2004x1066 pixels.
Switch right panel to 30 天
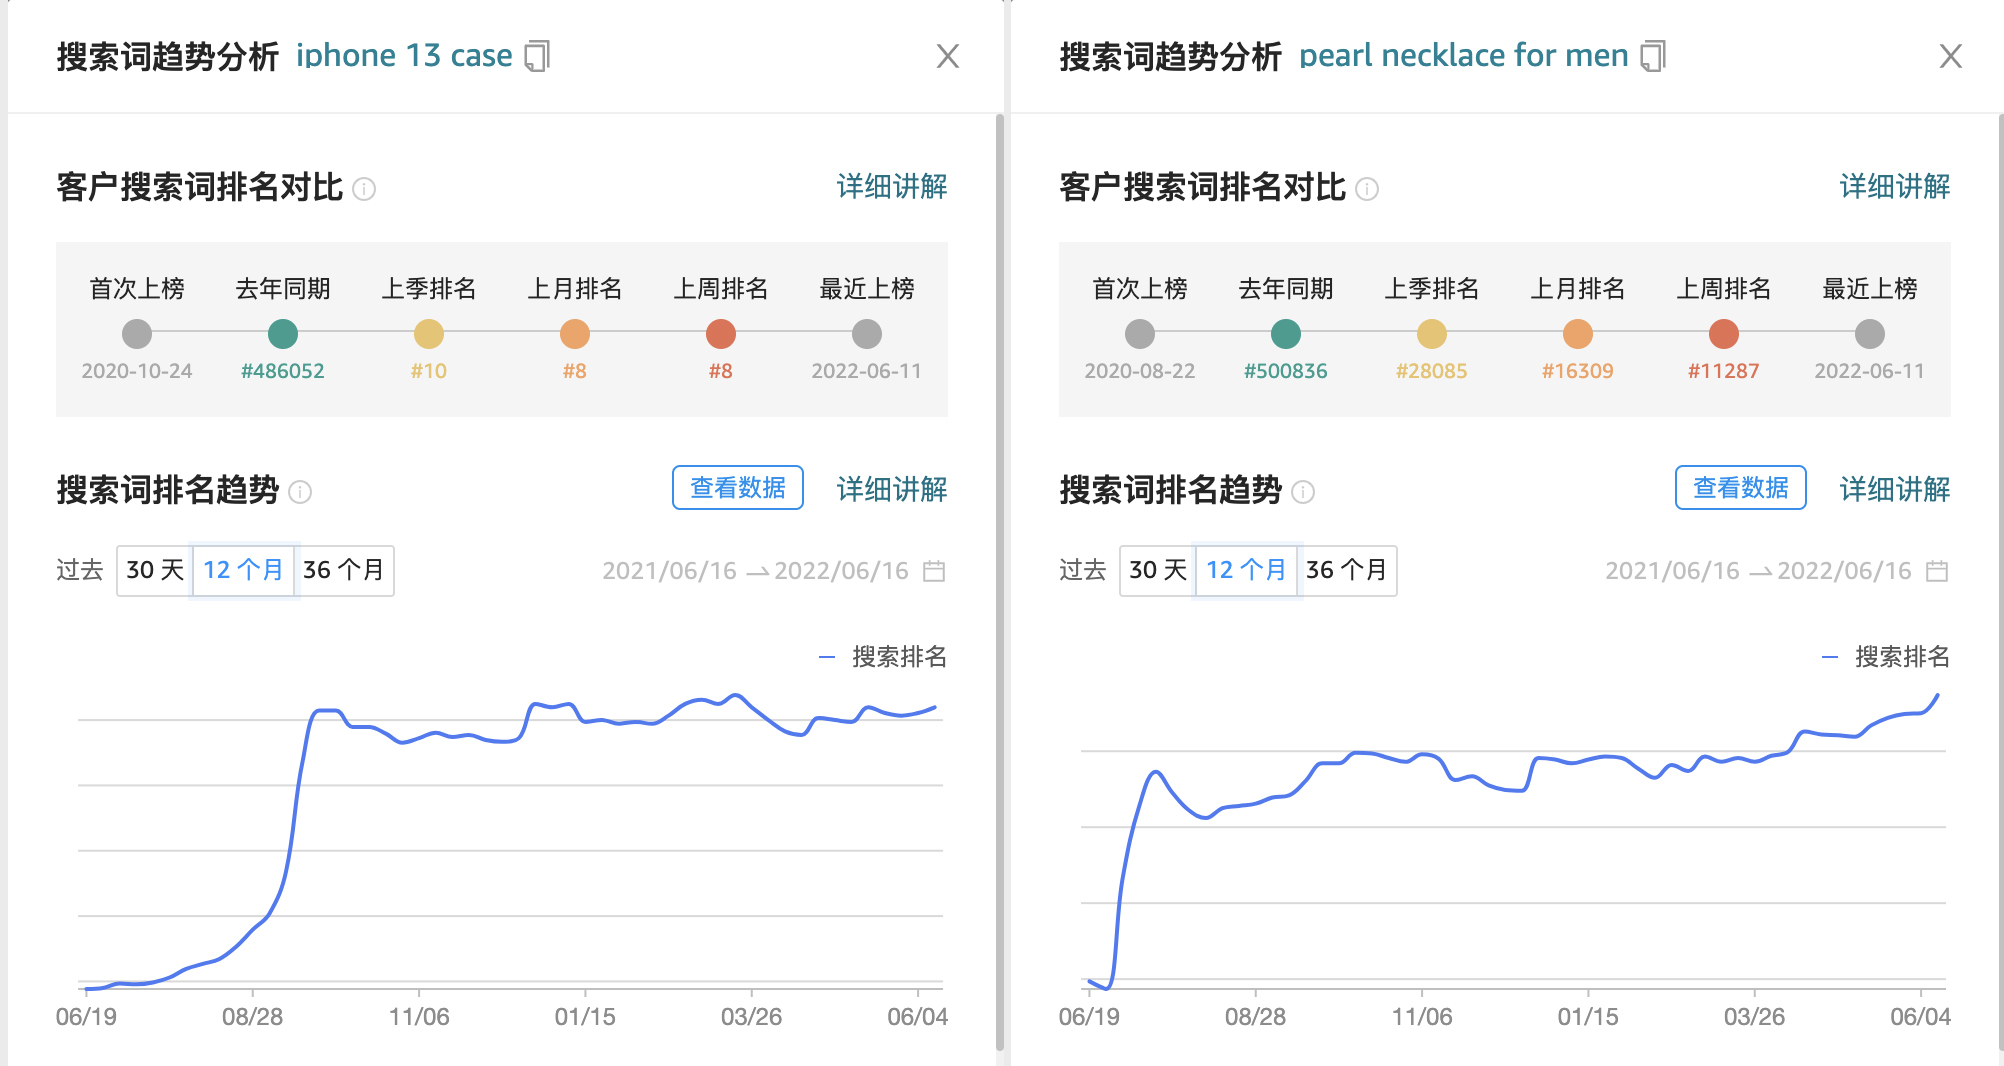pos(1158,570)
